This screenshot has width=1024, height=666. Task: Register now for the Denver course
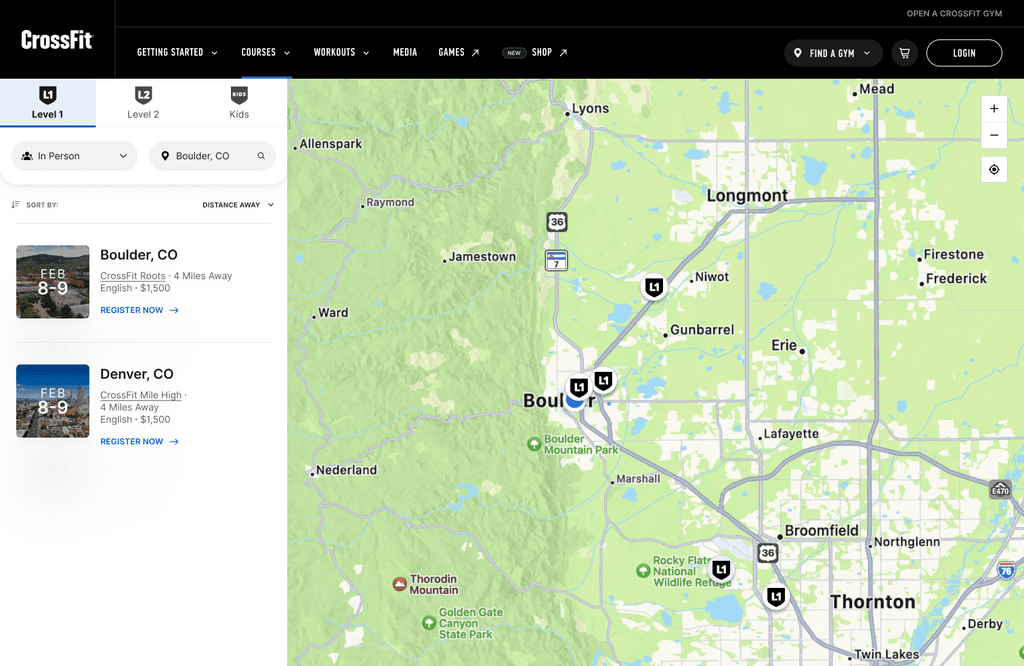(x=139, y=441)
